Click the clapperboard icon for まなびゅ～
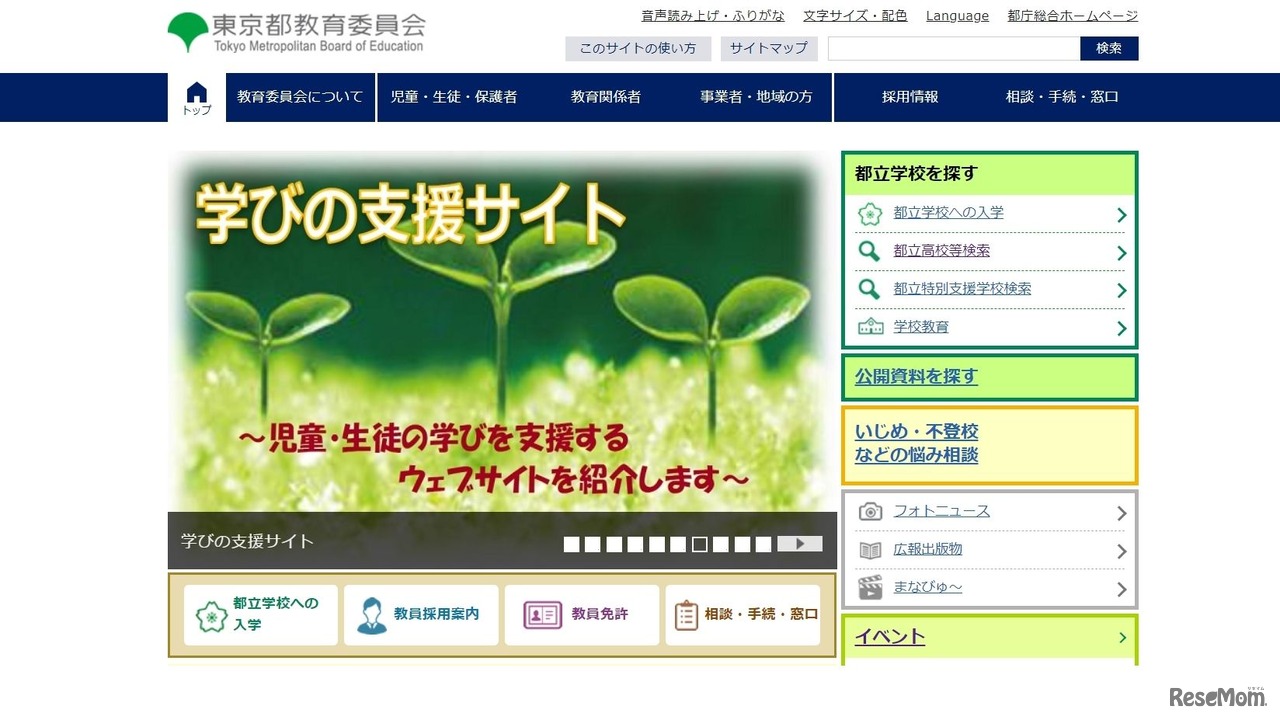This screenshot has height=720, width=1280. [x=870, y=587]
